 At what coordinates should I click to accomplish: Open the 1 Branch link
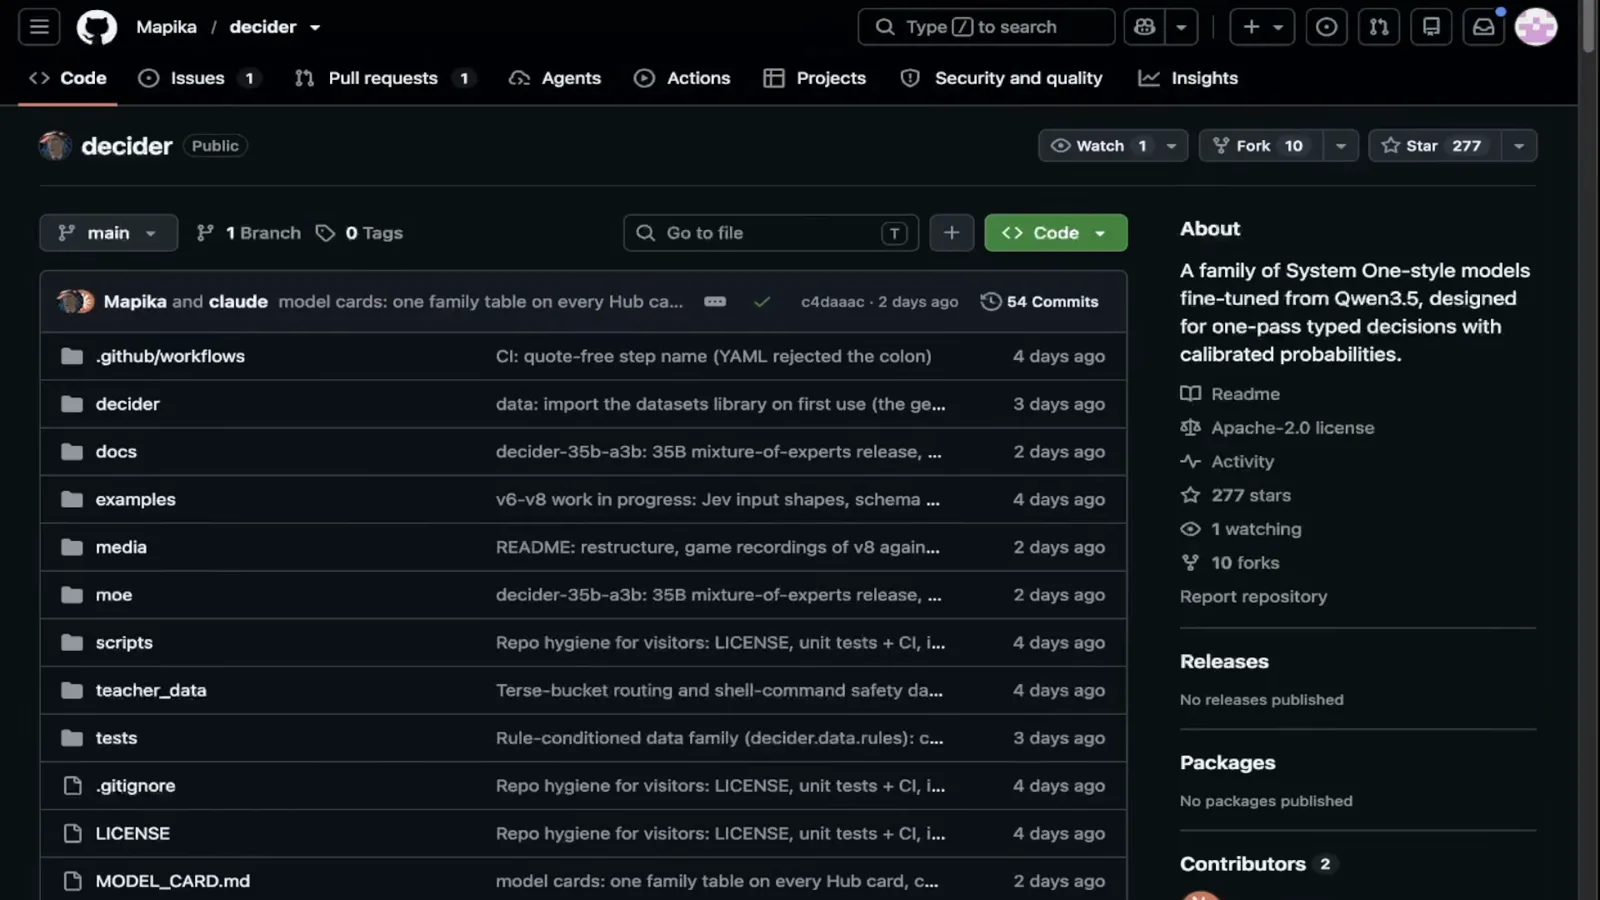[249, 233]
